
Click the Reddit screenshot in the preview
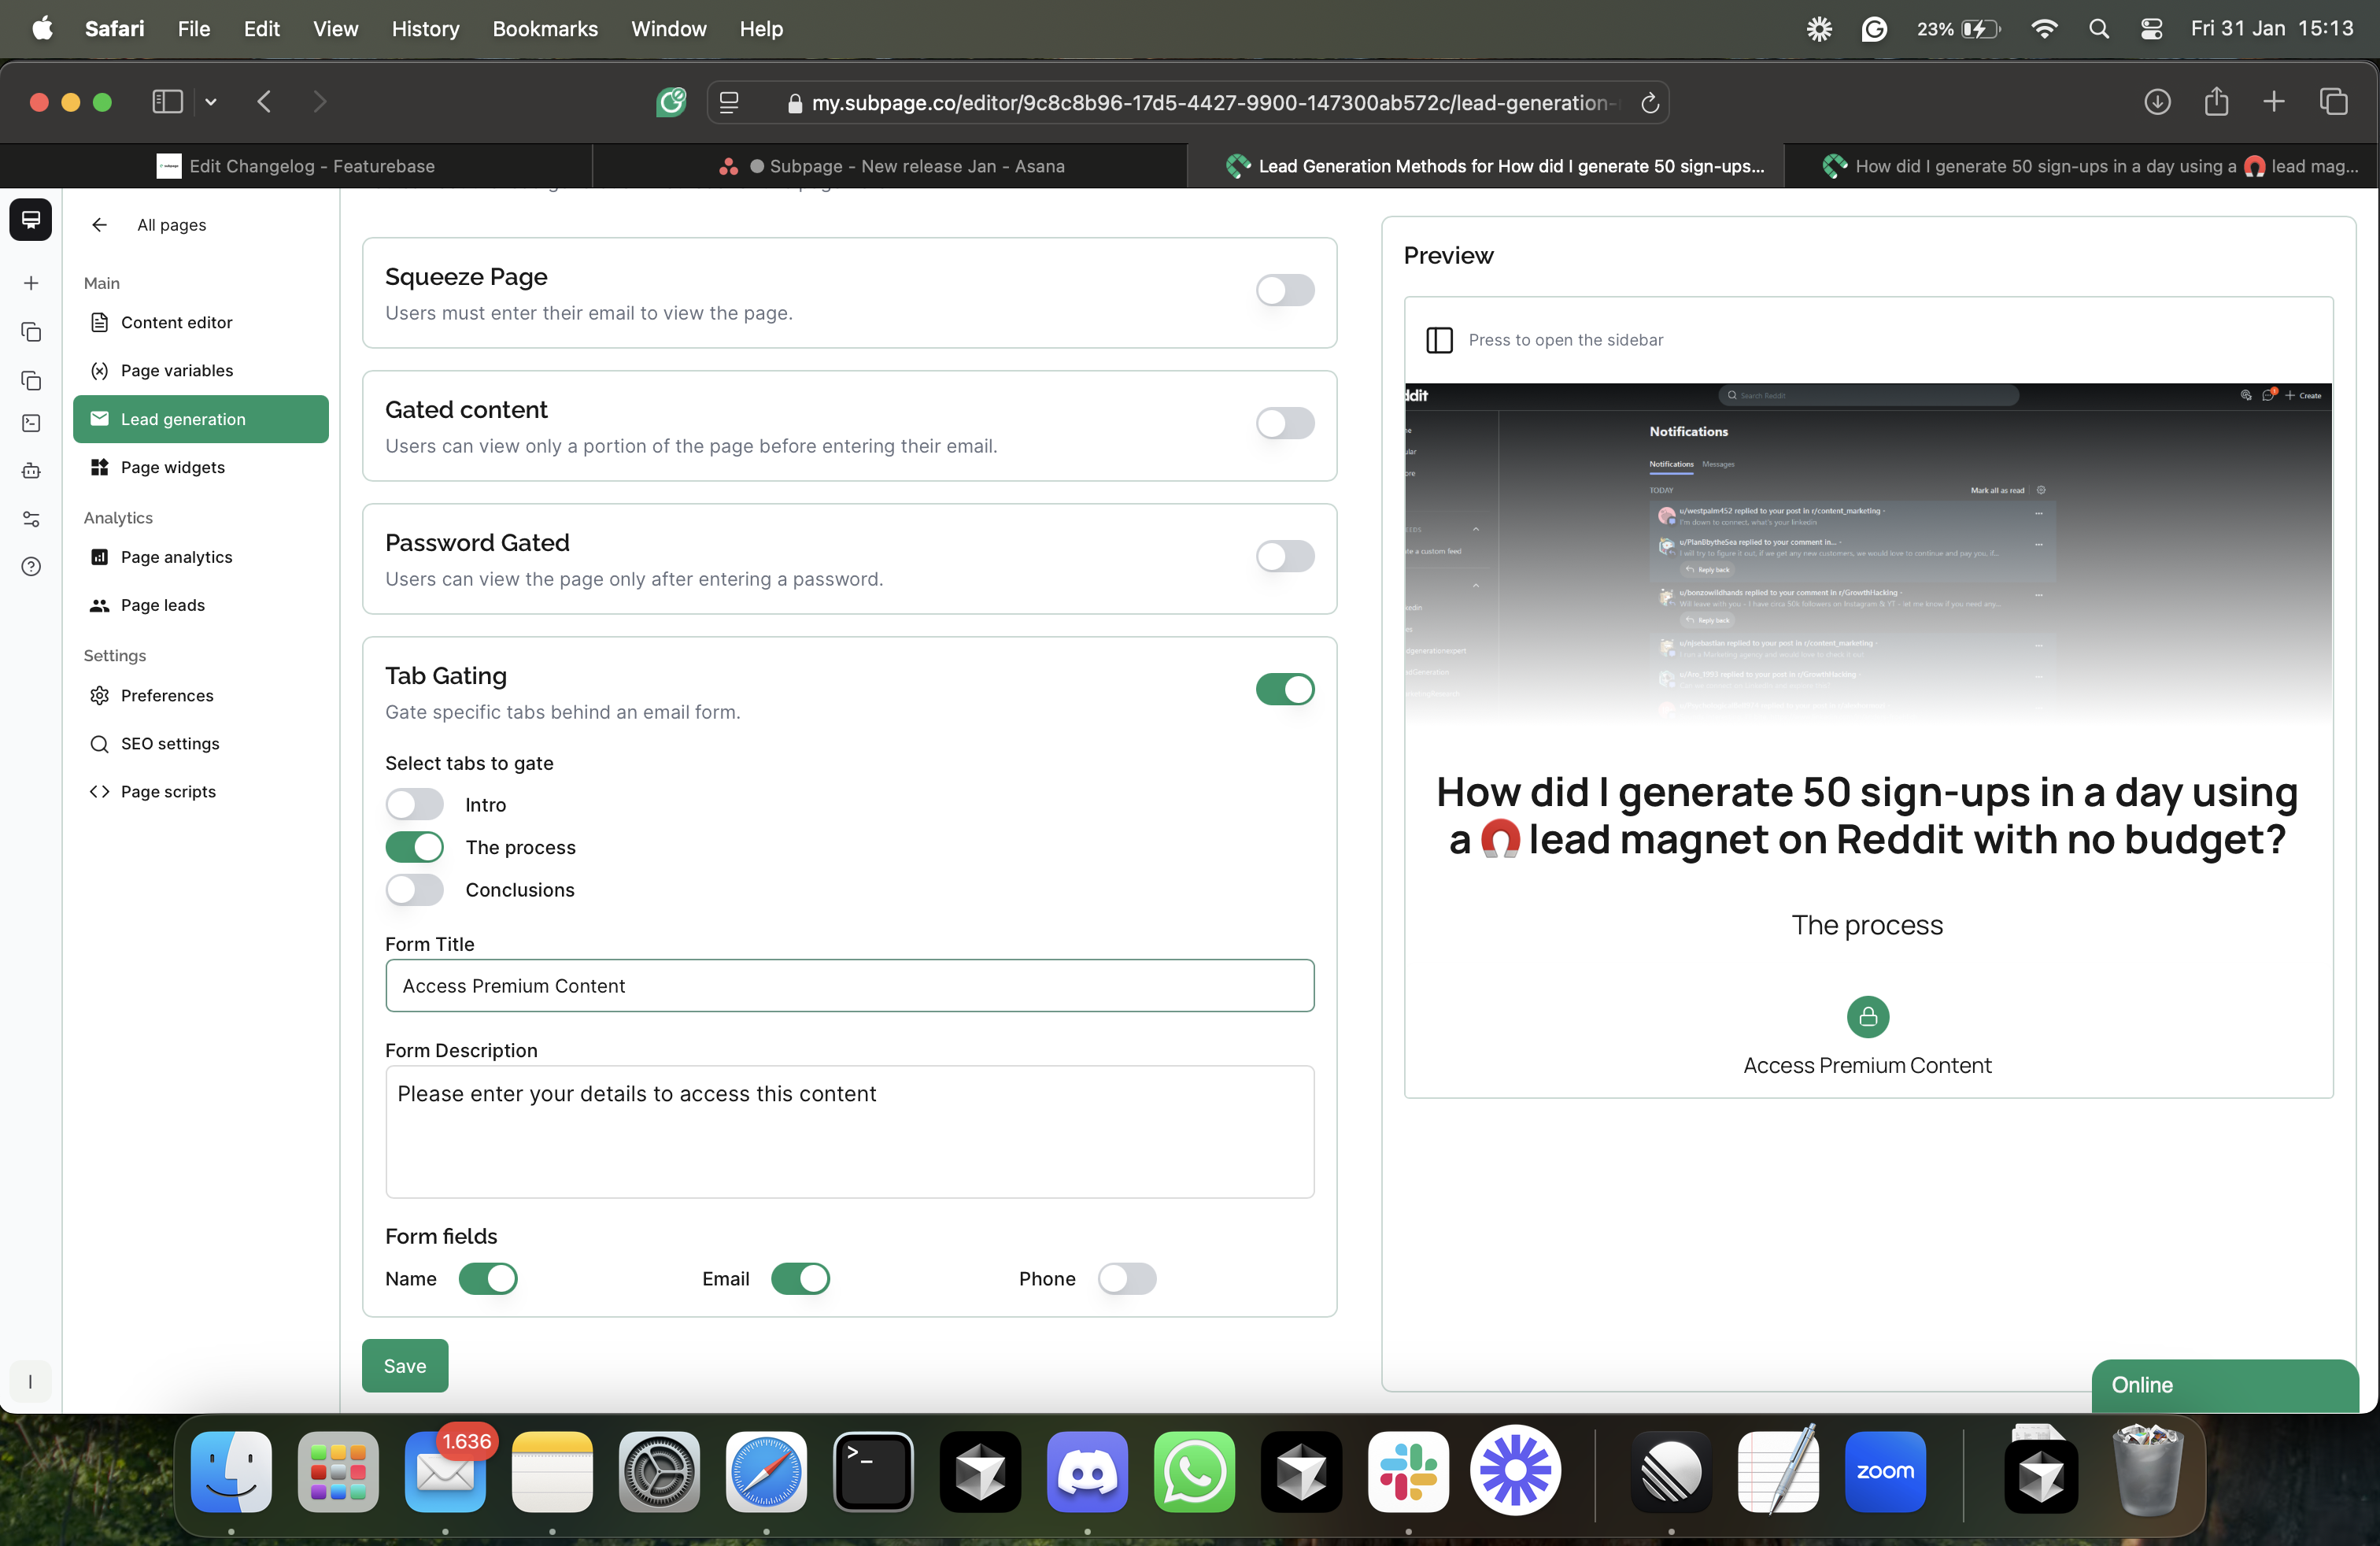point(1868,555)
